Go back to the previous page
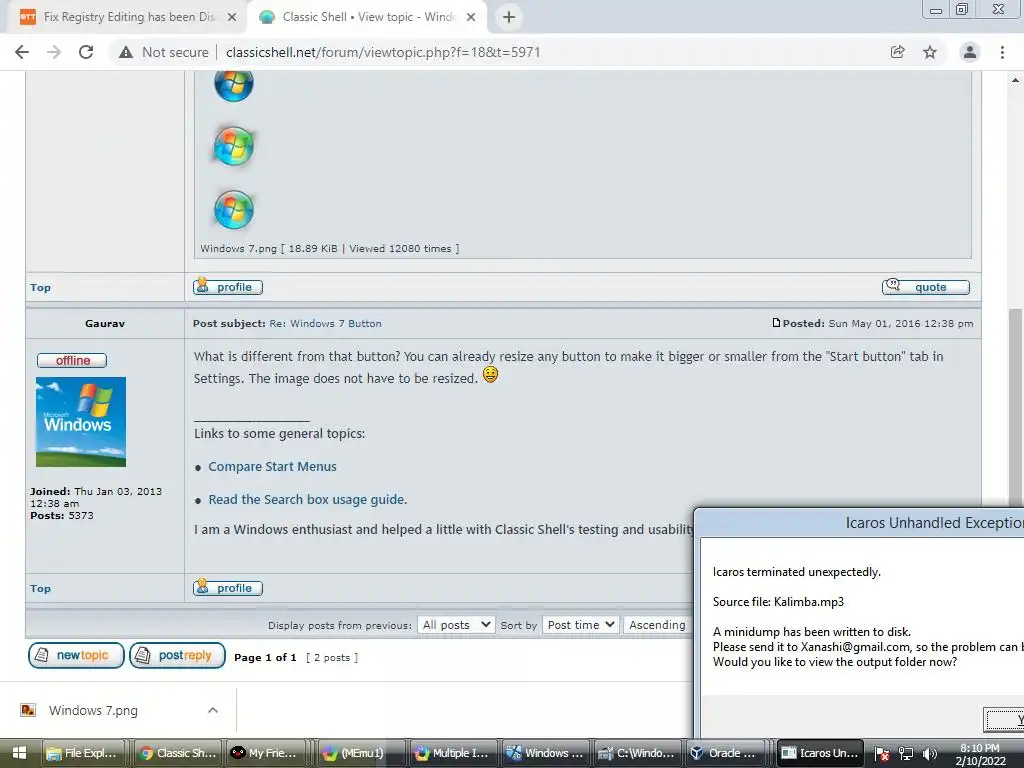Image resolution: width=1024 pixels, height=768 pixels. tap(22, 52)
